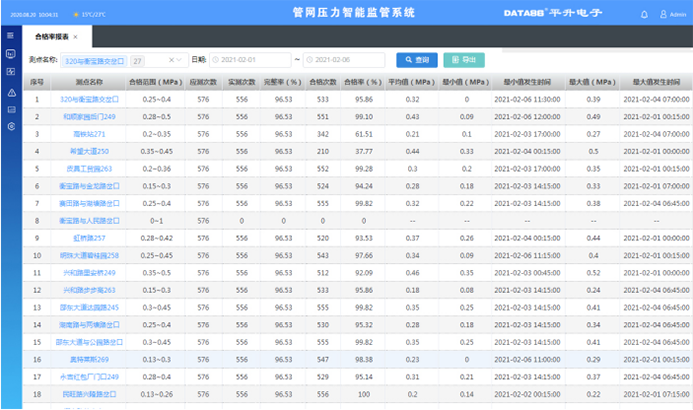This screenshot has height=410, width=693.
Task: Click the 100 pass rate cell in row 18
Action: 364,394
